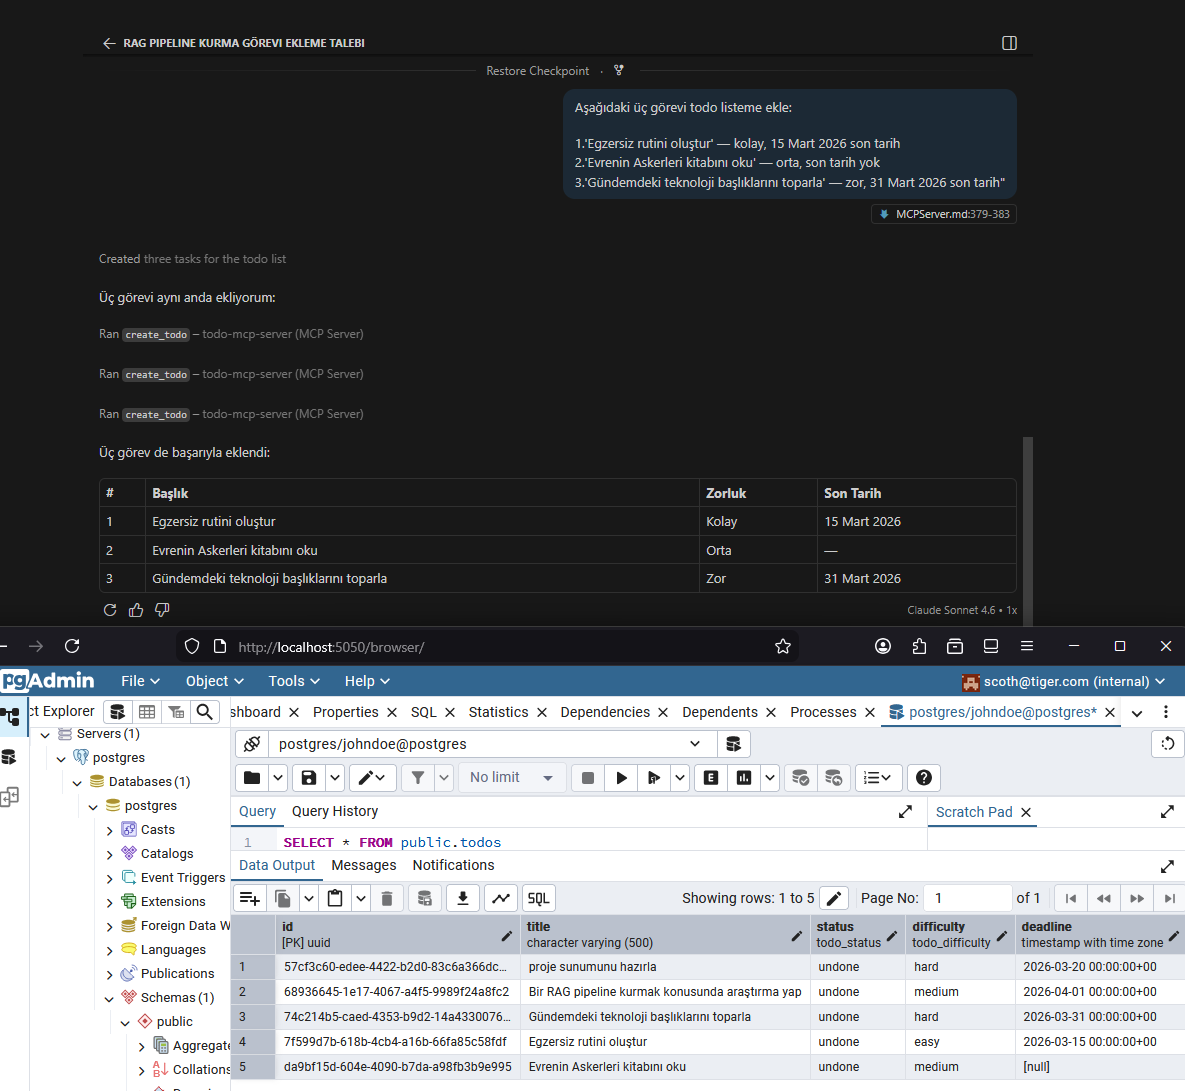This screenshot has width=1185, height=1091.
Task: Download query results as file
Action: click(462, 898)
